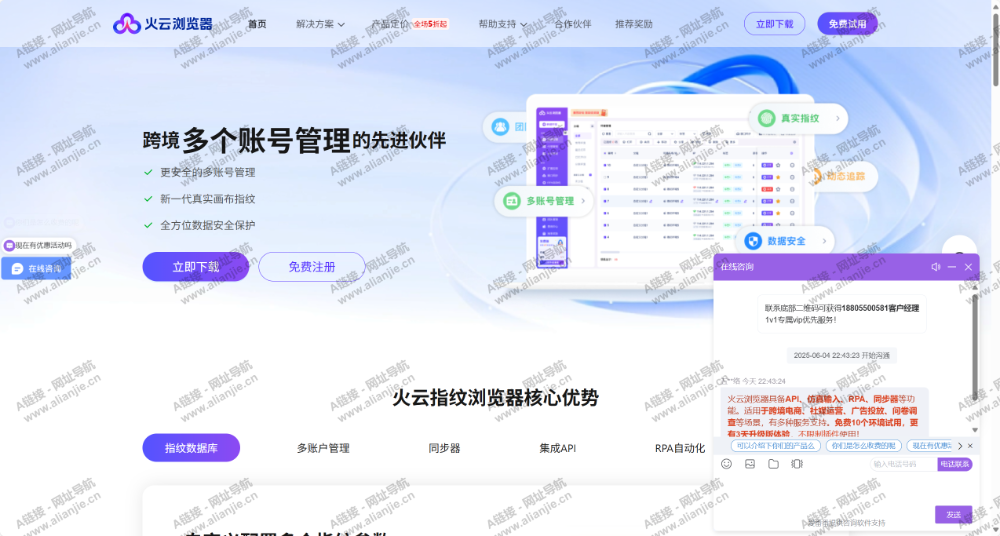Click the shake phone icon in chat
Viewport: 1000px width, 536px height.
[797, 464]
